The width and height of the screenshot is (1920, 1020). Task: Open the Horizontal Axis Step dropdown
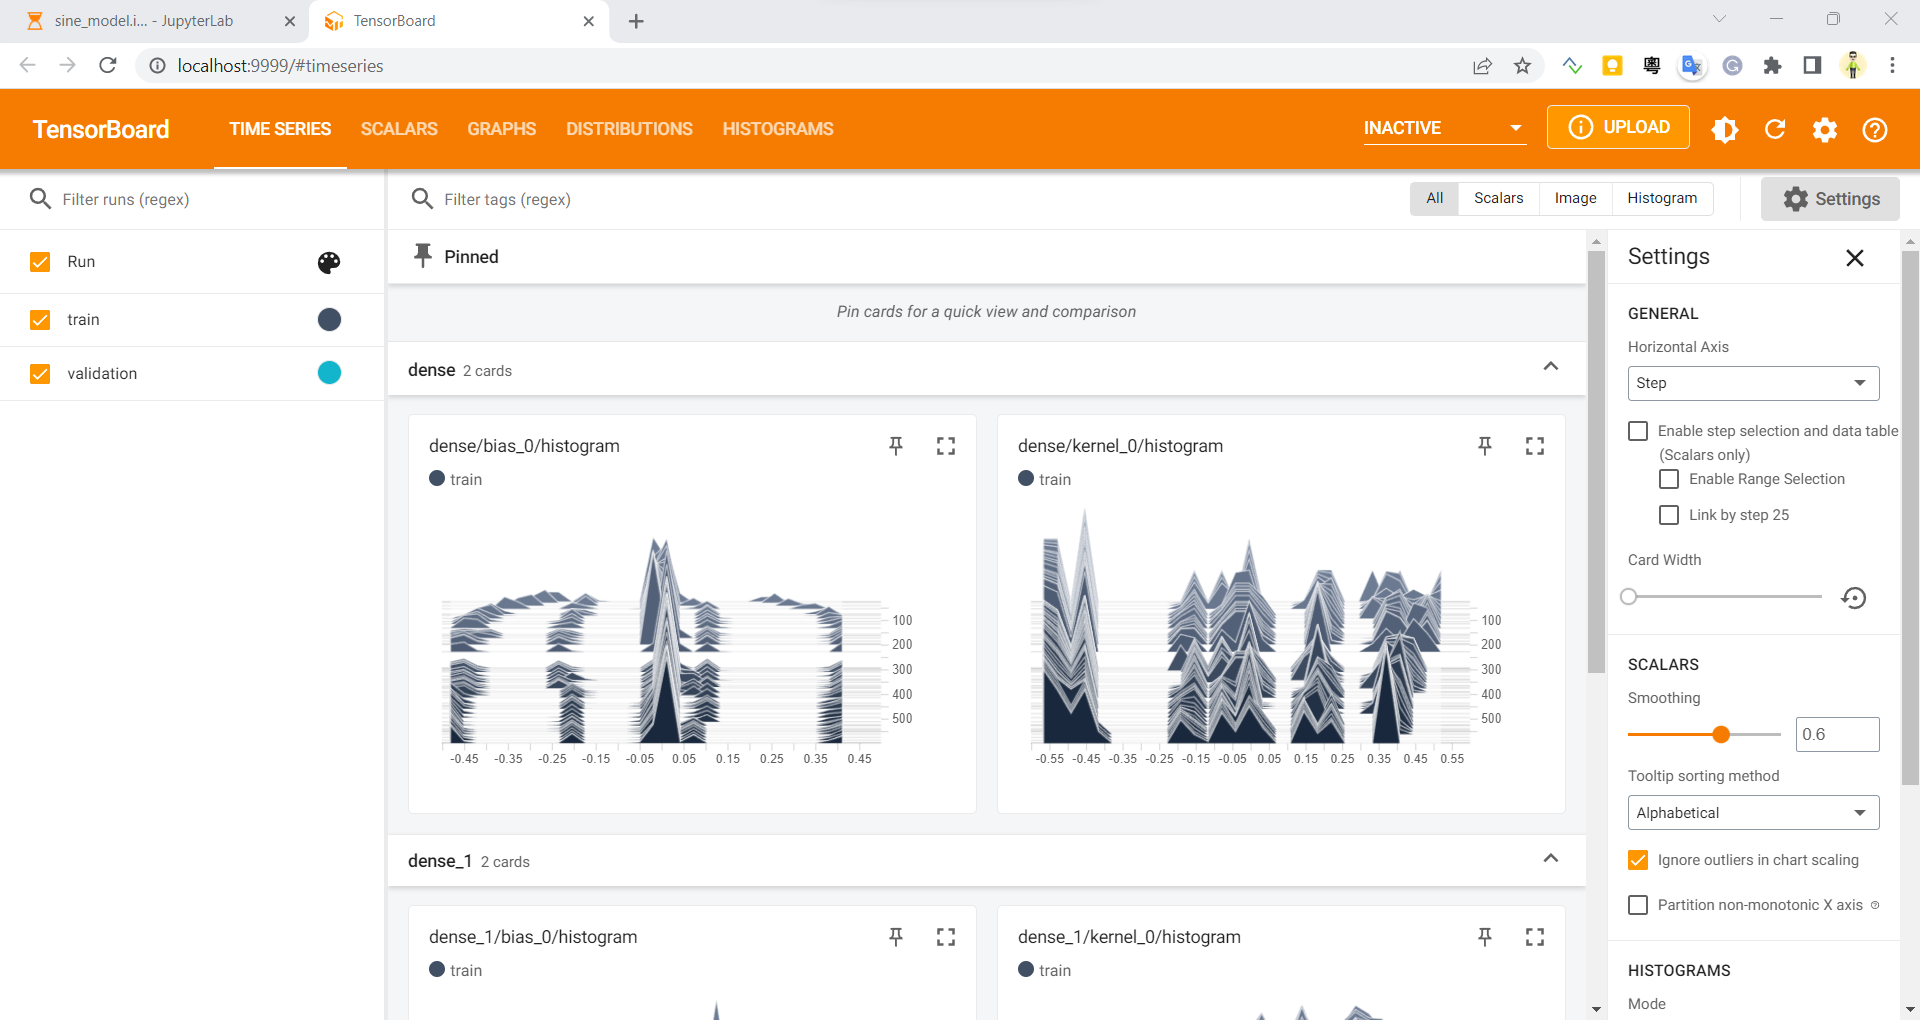1753,383
